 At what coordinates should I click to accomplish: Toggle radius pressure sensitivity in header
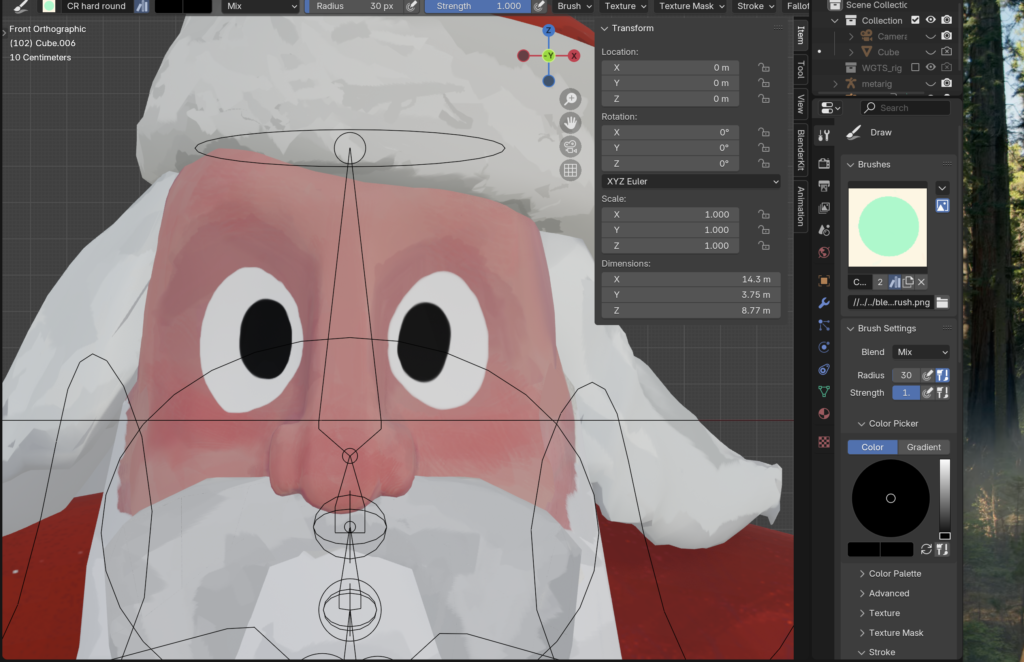coord(411,6)
